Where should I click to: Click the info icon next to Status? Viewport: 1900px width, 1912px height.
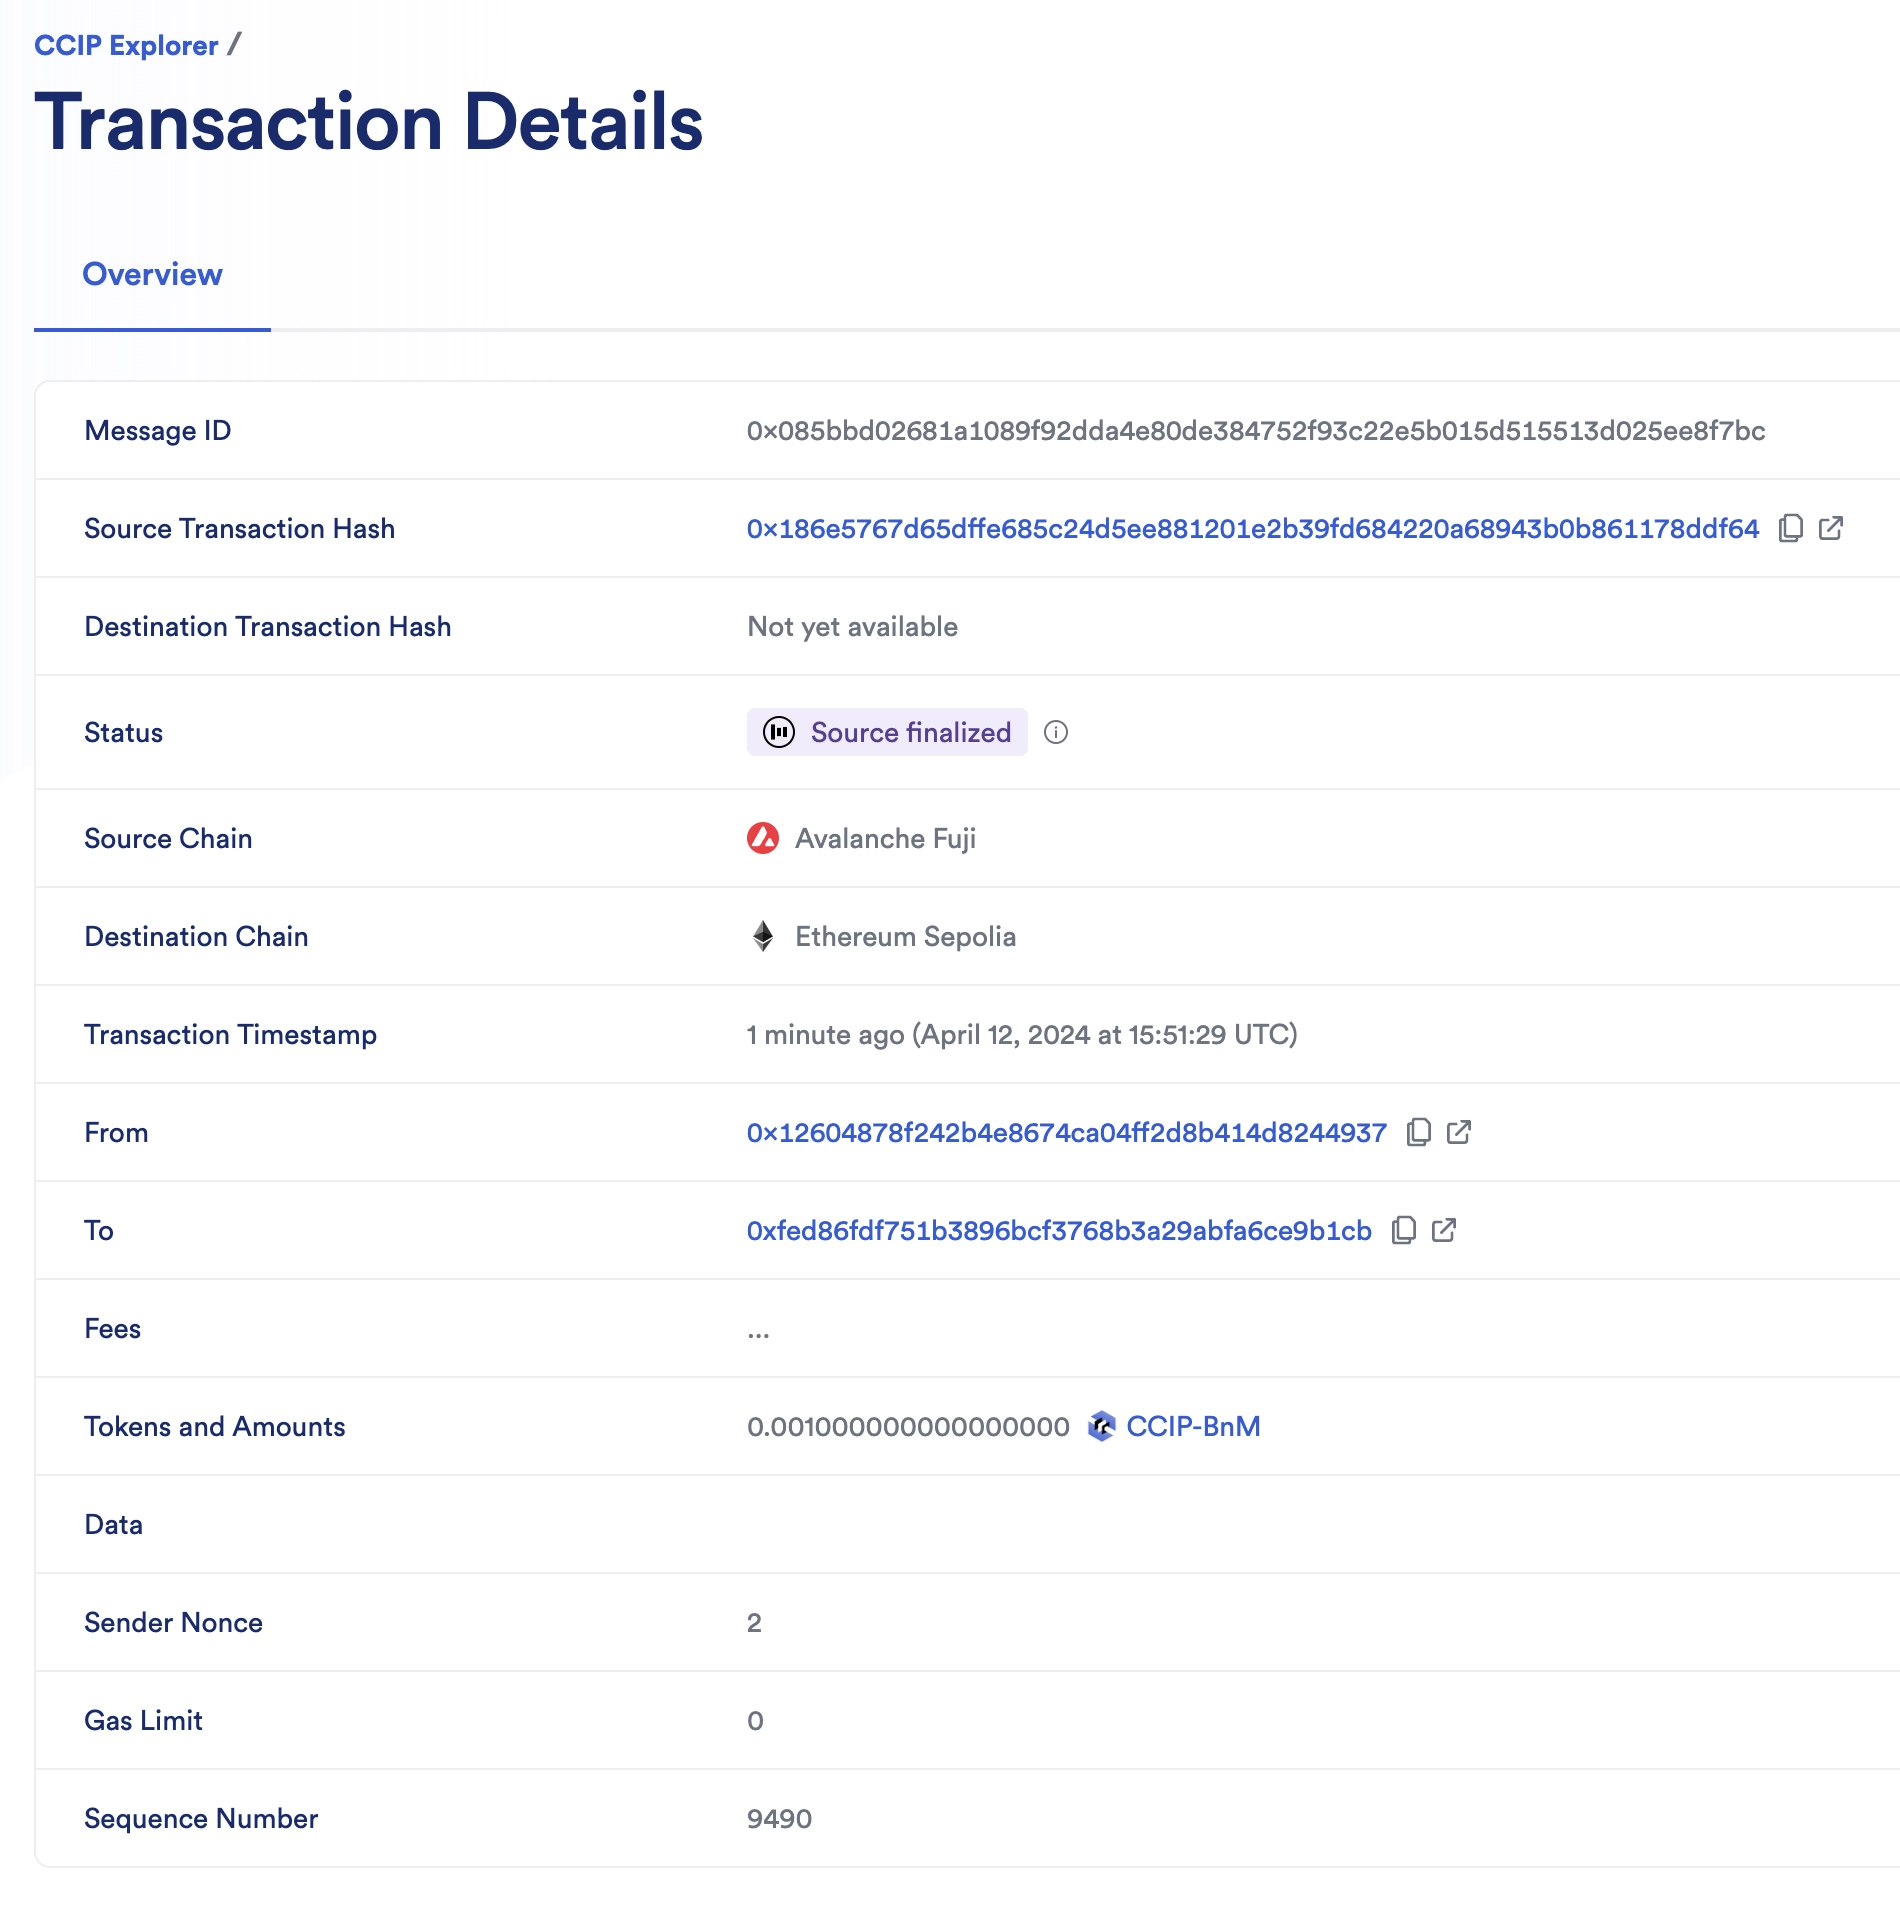[x=1057, y=733]
